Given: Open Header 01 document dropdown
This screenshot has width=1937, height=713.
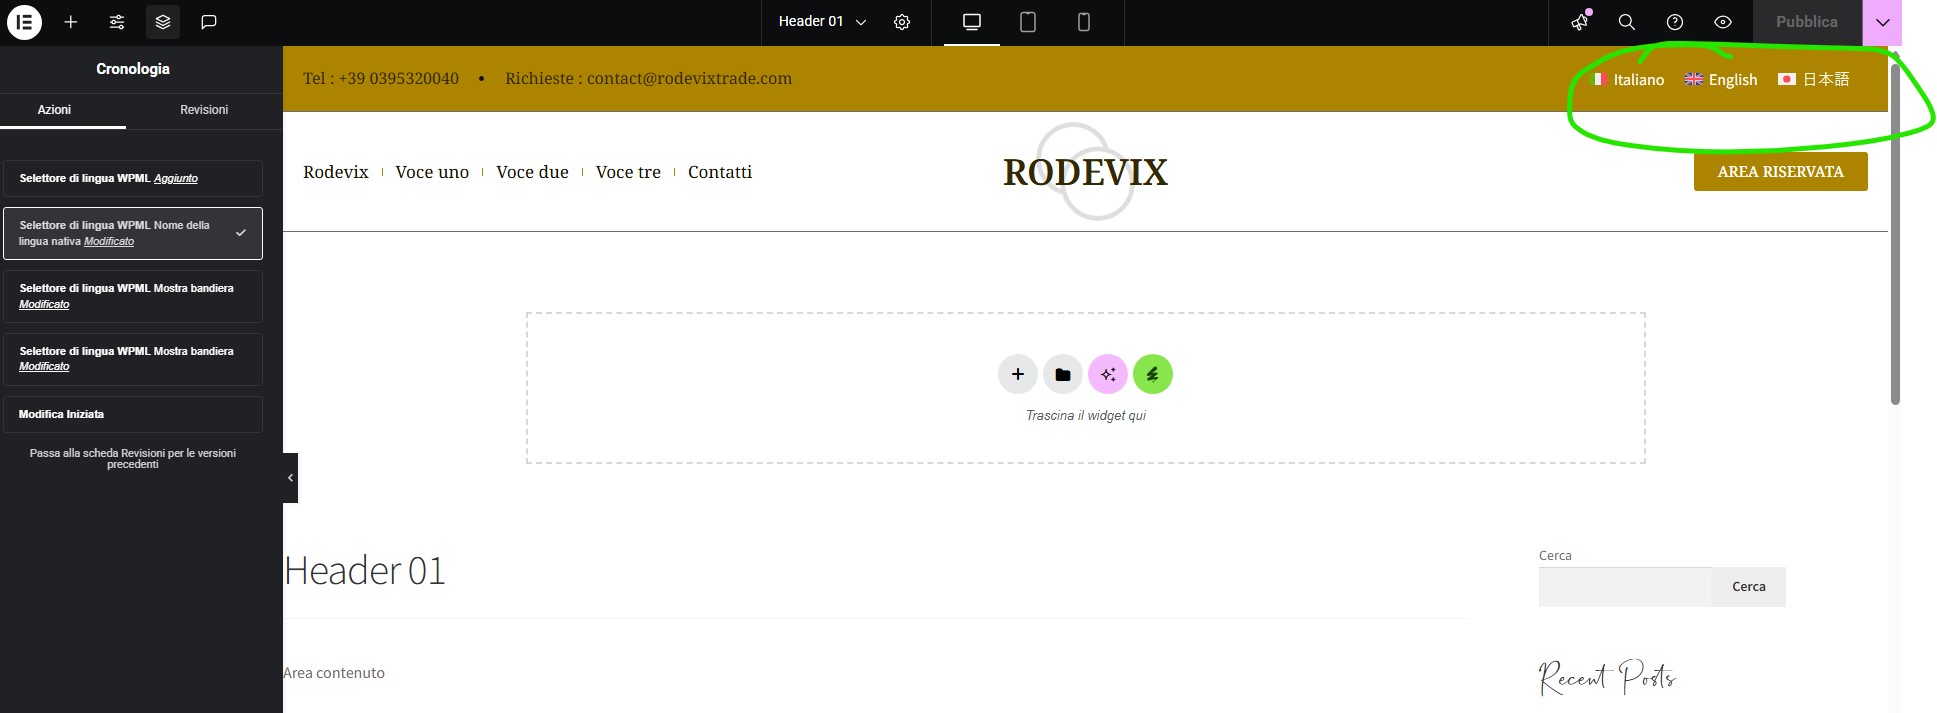Looking at the screenshot, I should 822,22.
